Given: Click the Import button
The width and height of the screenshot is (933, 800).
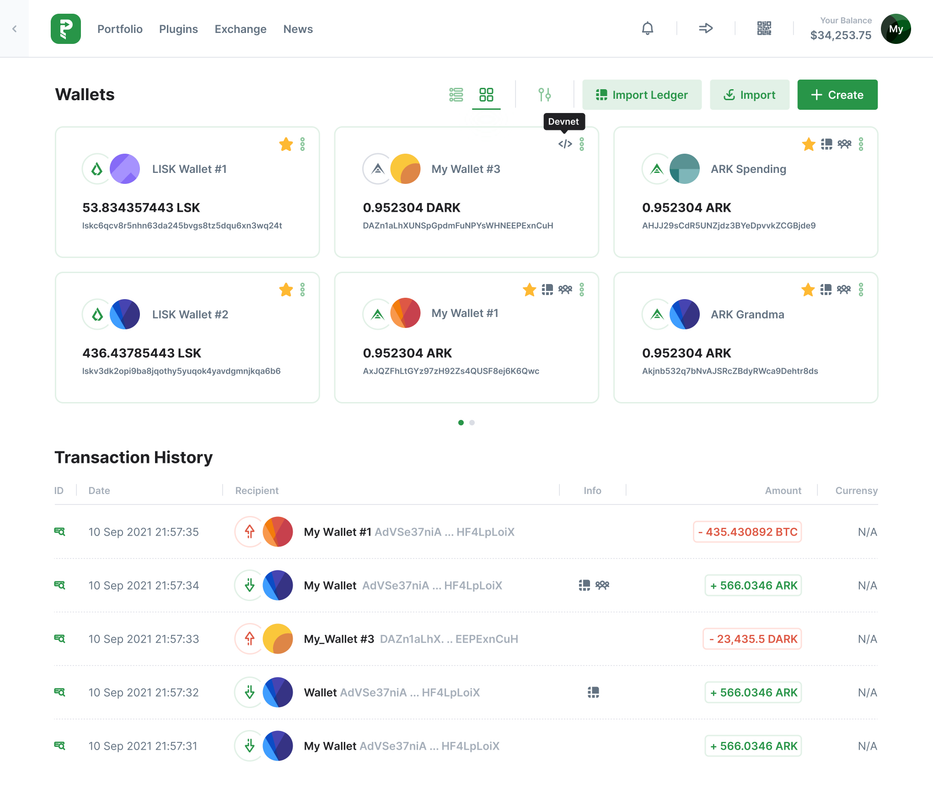Looking at the screenshot, I should [749, 95].
